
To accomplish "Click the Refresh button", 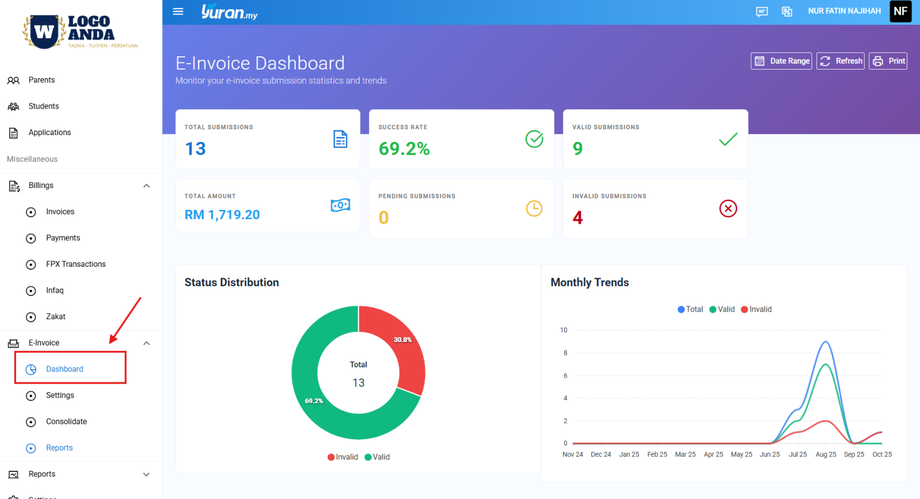I will (840, 61).
